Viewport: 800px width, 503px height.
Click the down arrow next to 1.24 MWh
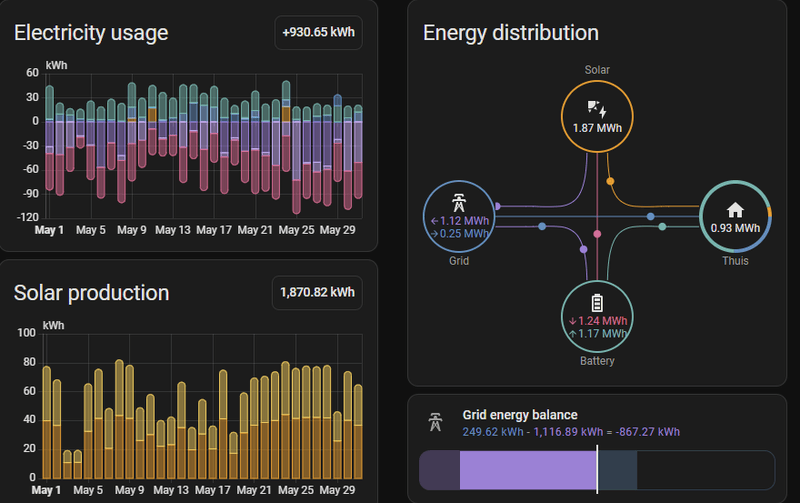click(572, 321)
